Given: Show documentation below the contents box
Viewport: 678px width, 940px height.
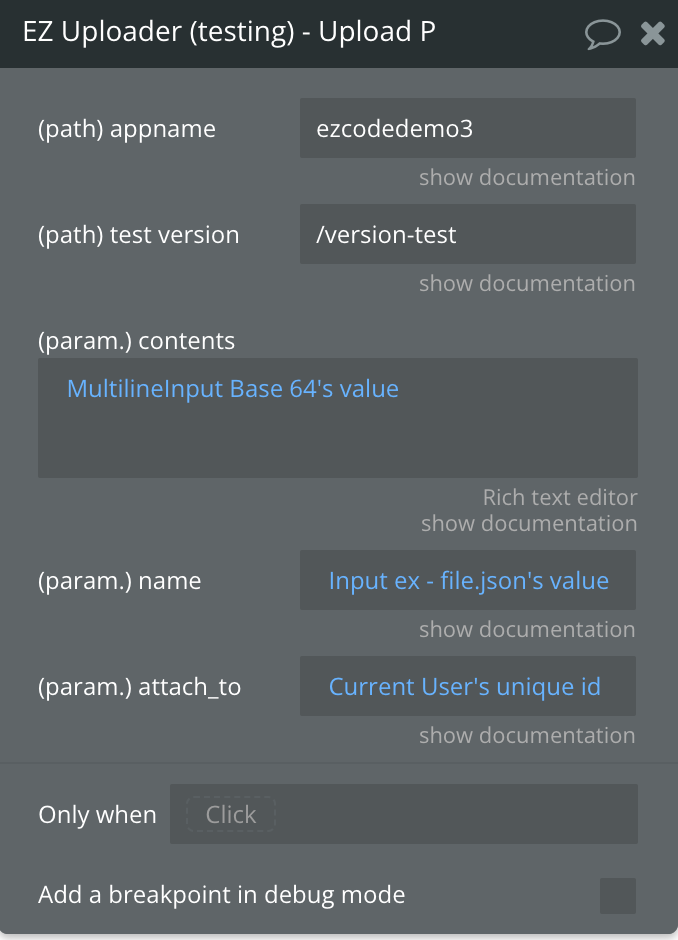Looking at the screenshot, I should (x=529, y=523).
